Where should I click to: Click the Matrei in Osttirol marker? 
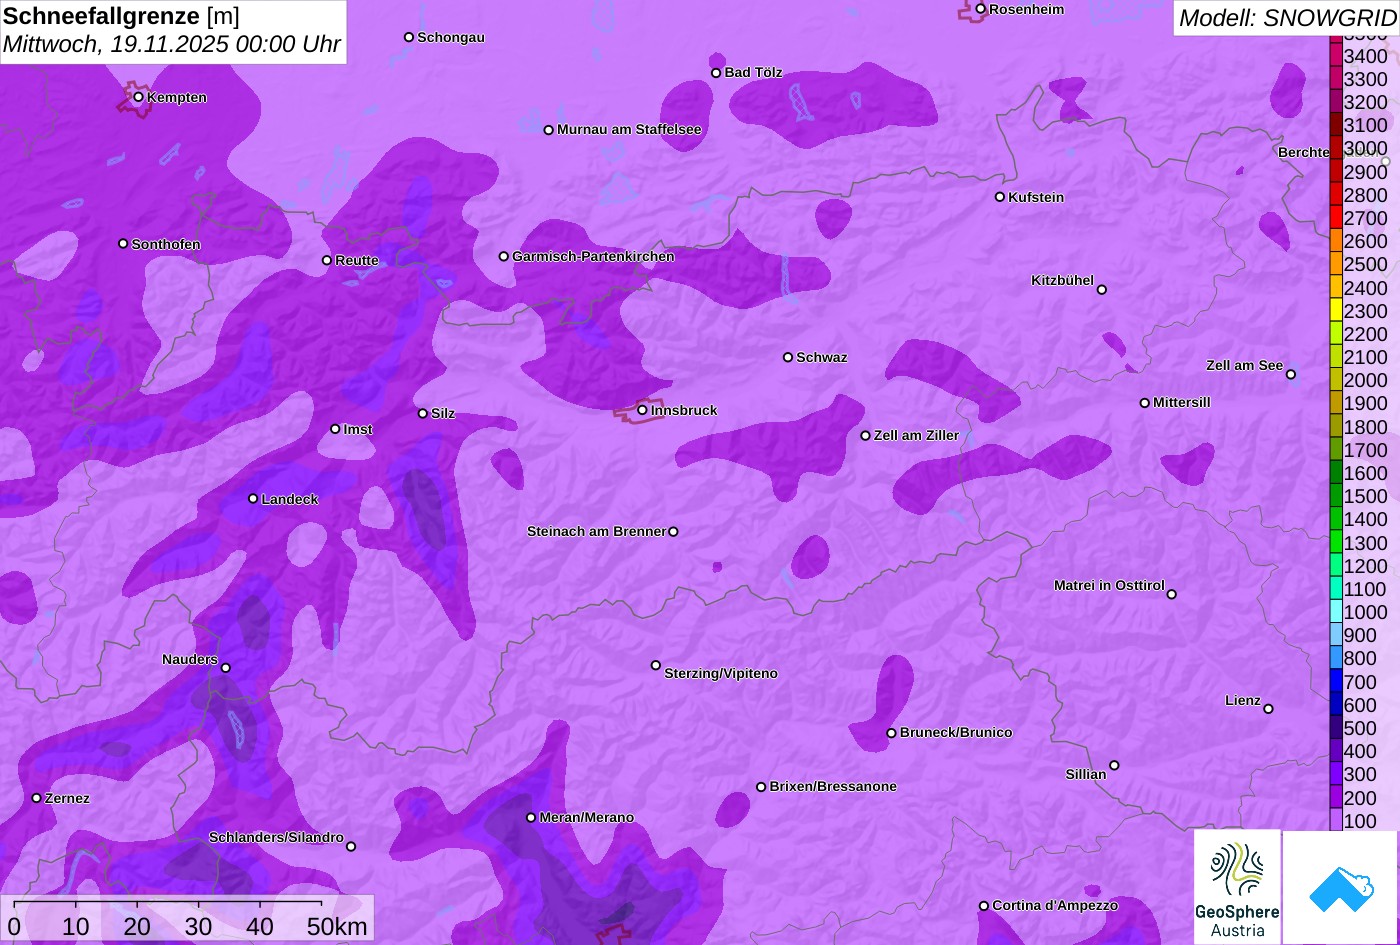pos(1172,594)
